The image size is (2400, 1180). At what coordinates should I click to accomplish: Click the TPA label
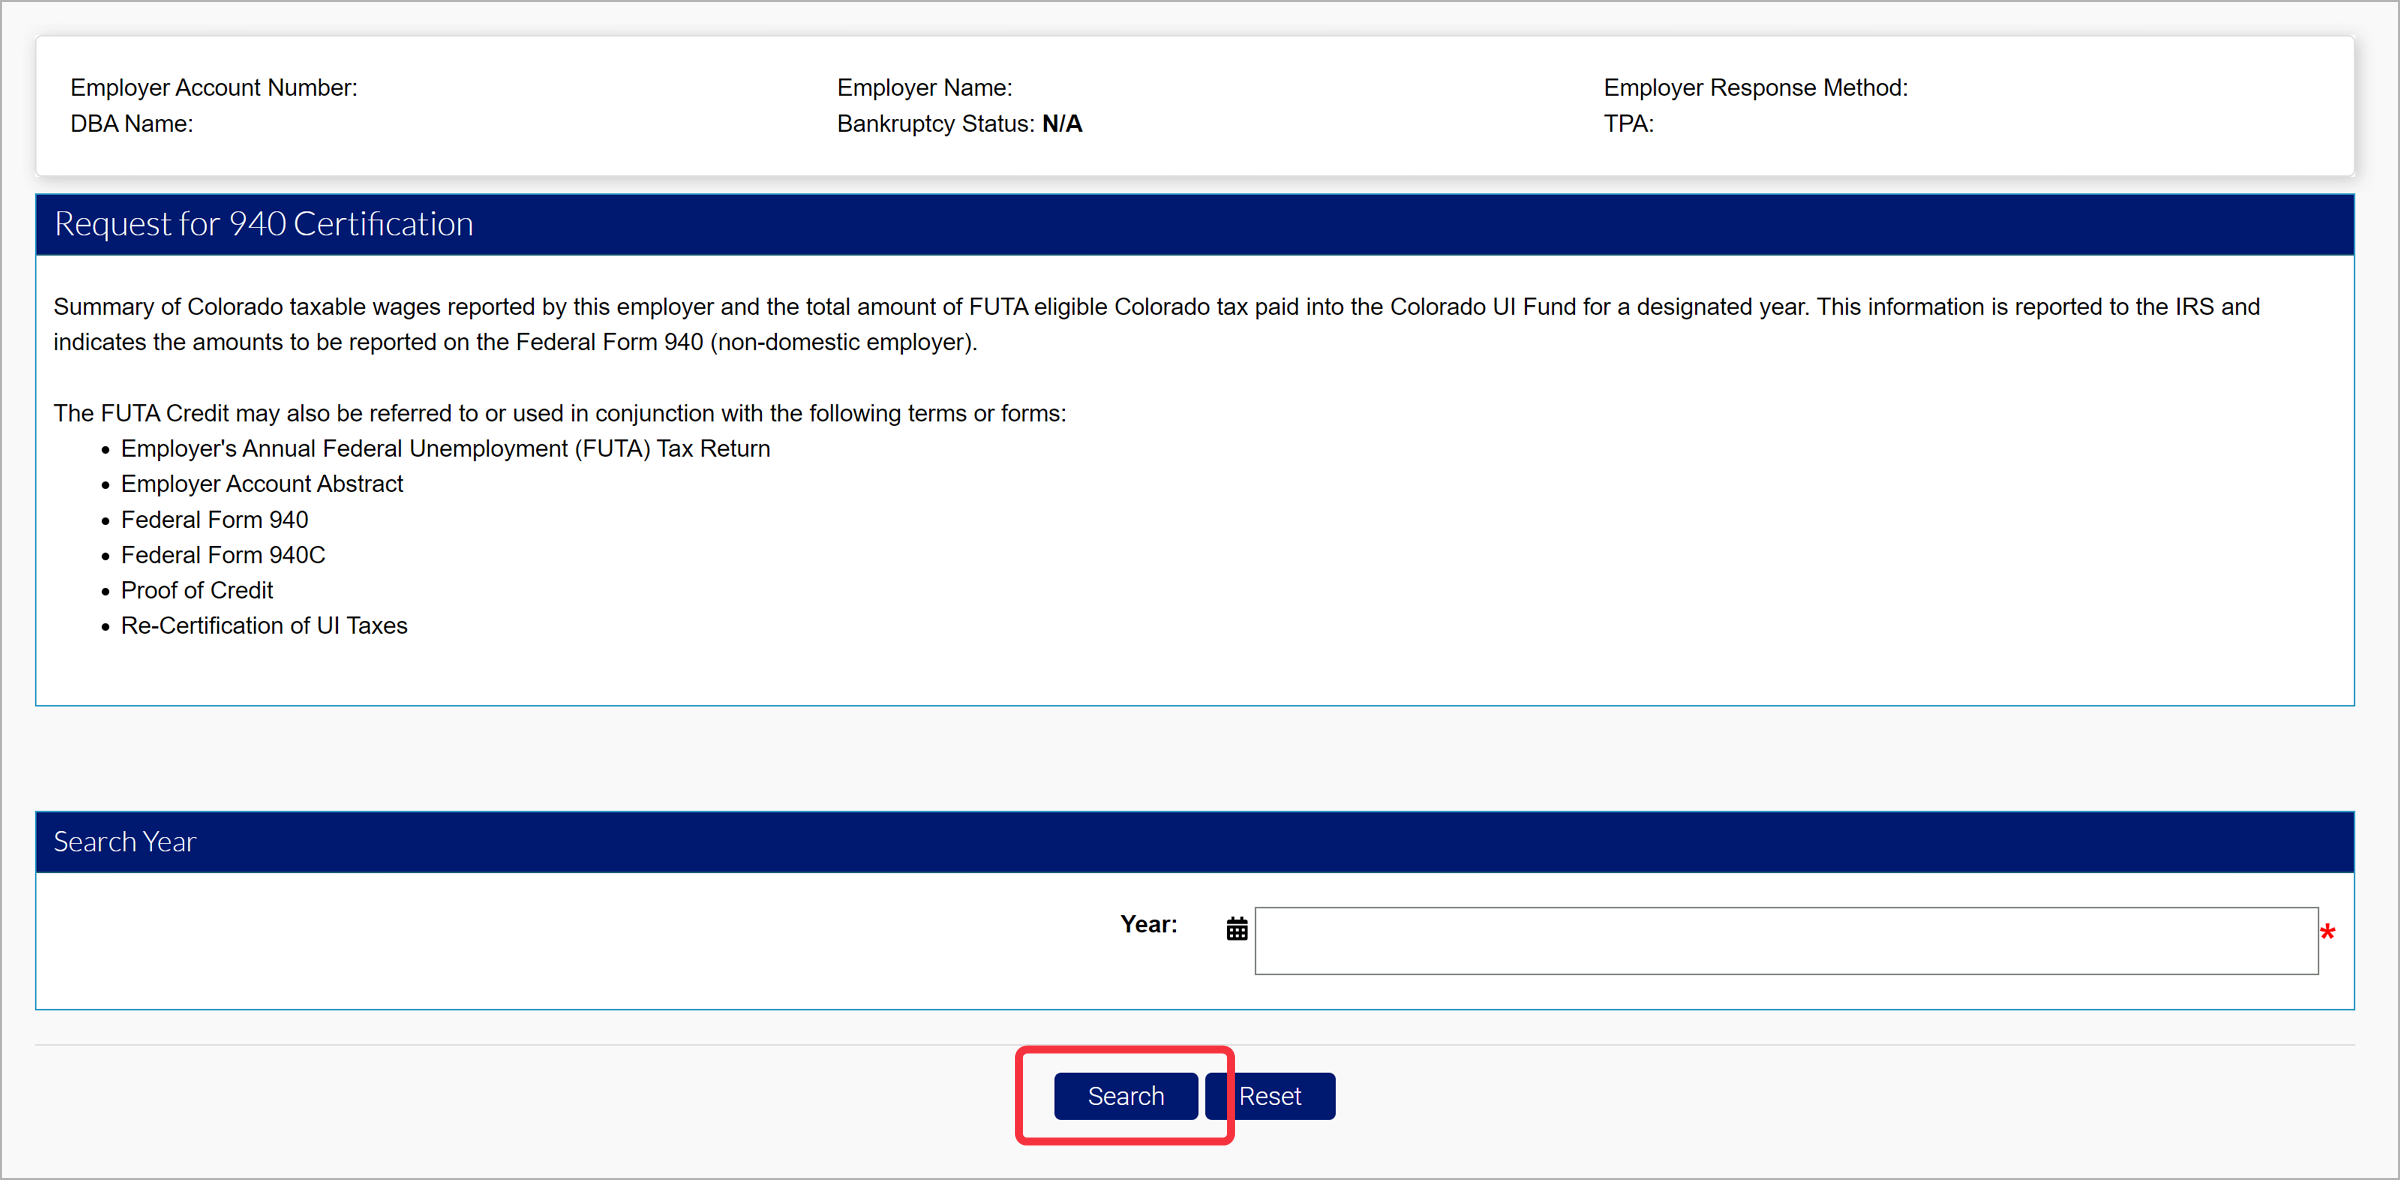[x=1628, y=124]
